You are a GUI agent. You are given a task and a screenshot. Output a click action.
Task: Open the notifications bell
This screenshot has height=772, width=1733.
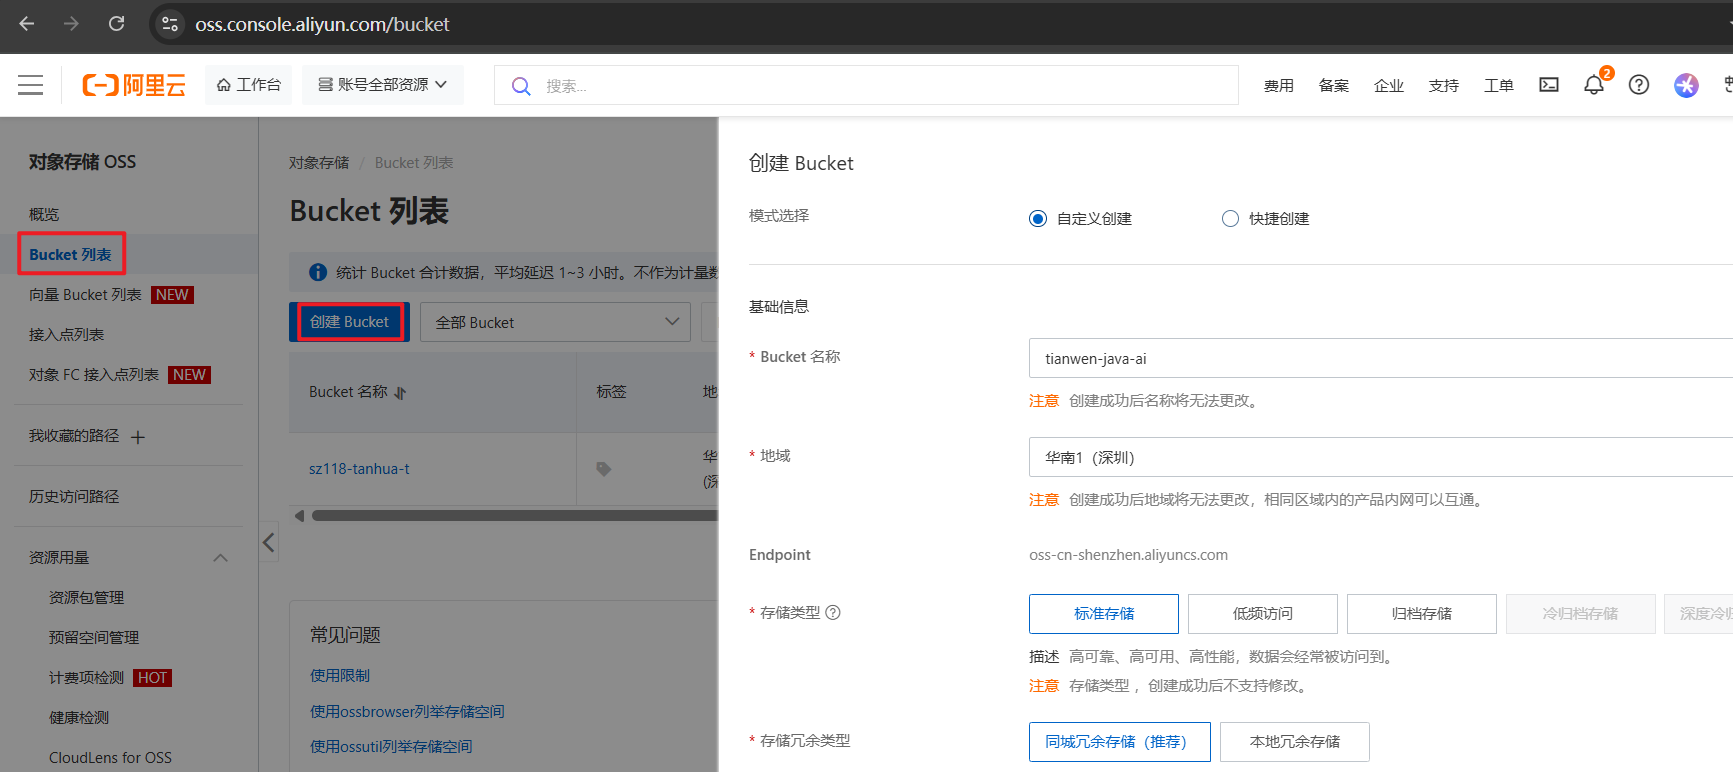point(1594,85)
